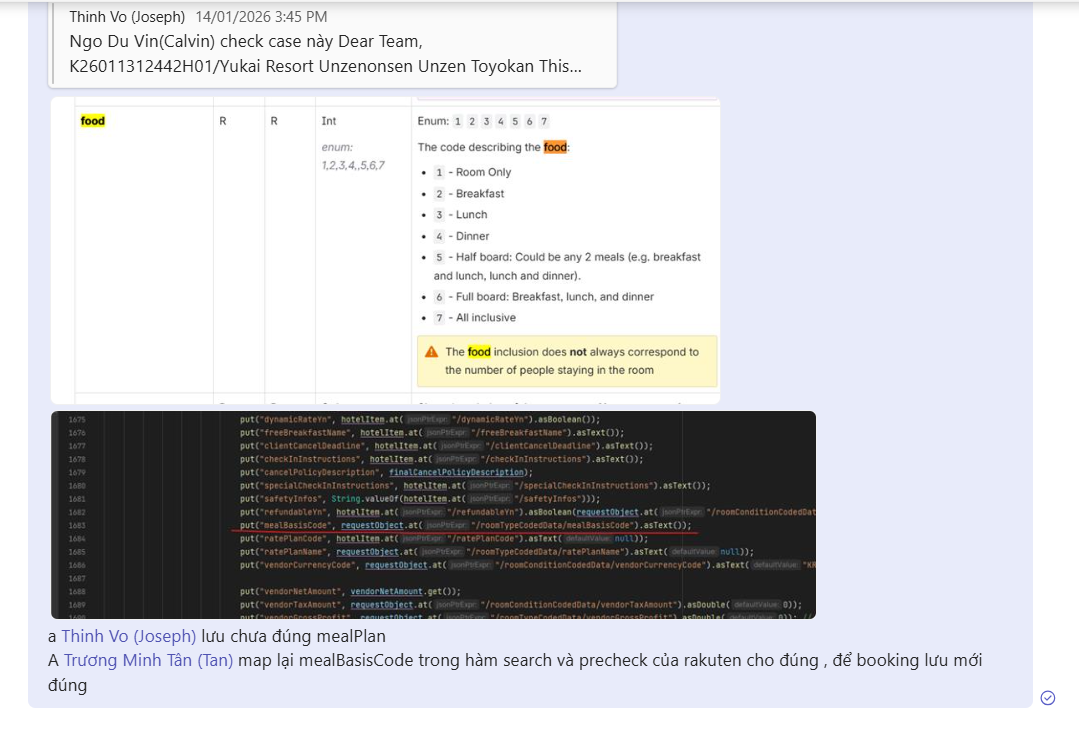The width and height of the screenshot is (1079, 749).
Task: Click the yellow food inclusion warning box
Action: pos(567,361)
